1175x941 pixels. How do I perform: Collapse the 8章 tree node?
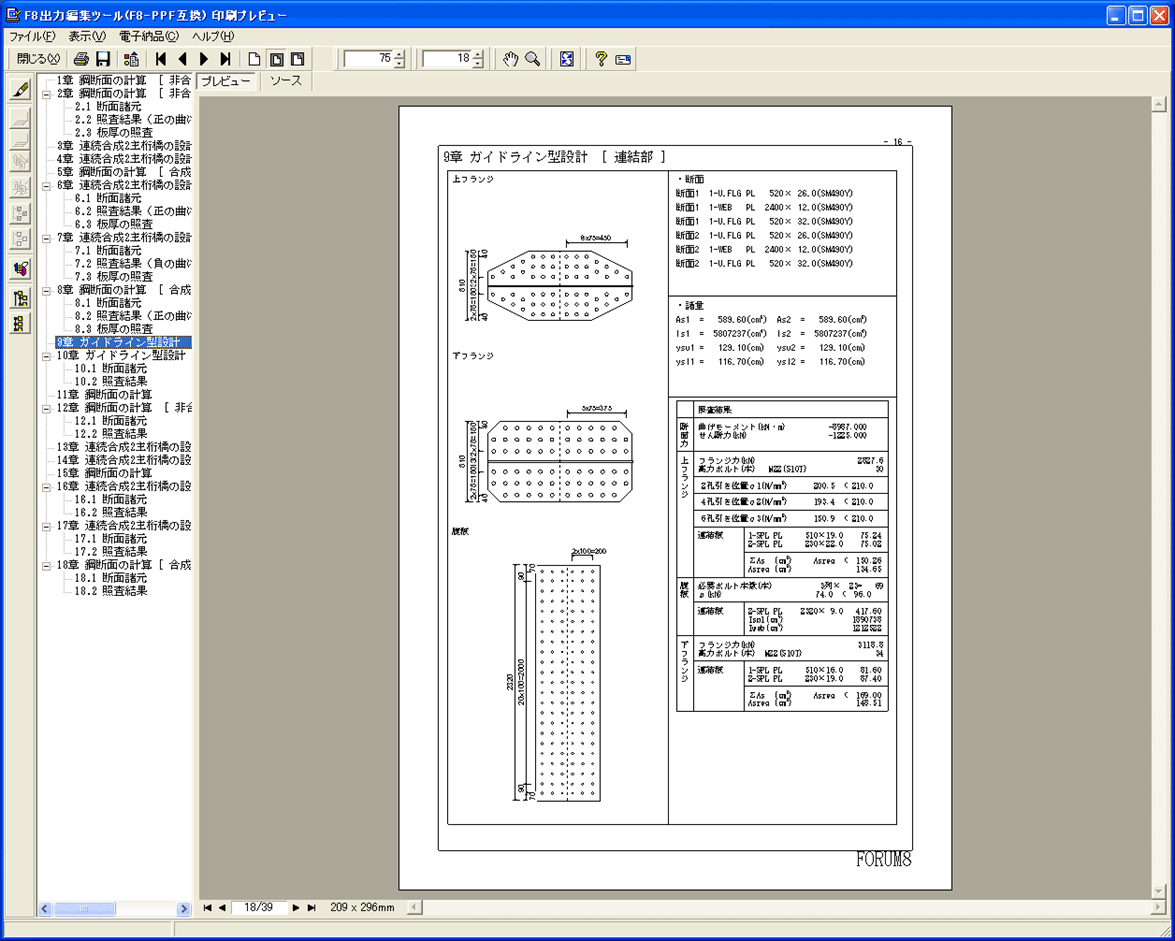[46, 290]
